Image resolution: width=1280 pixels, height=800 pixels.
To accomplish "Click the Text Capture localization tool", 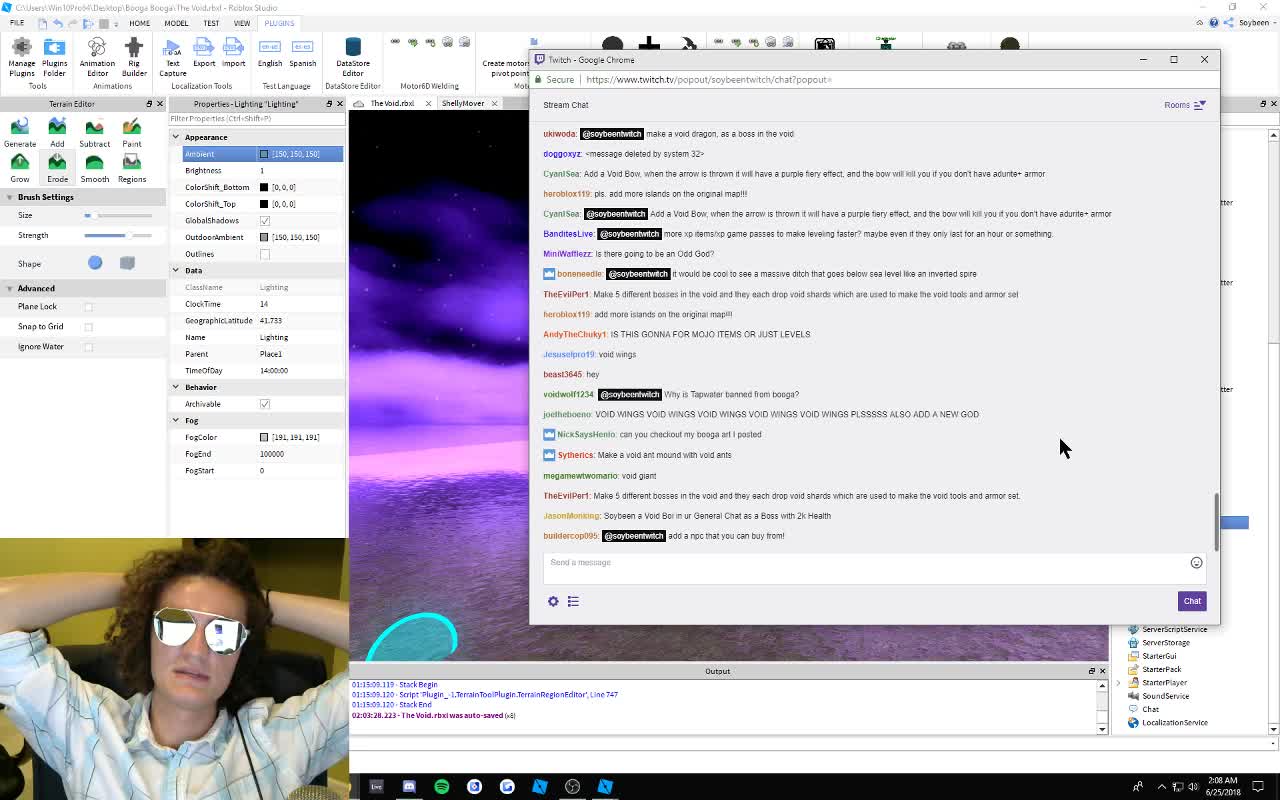I will (172, 57).
